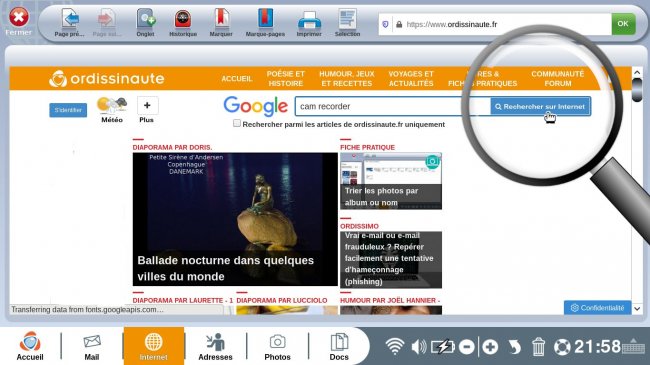Viewport: 650px width, 365px height.
Task: Click the undo arrow icon
Action: pyautogui.click(x=514, y=346)
